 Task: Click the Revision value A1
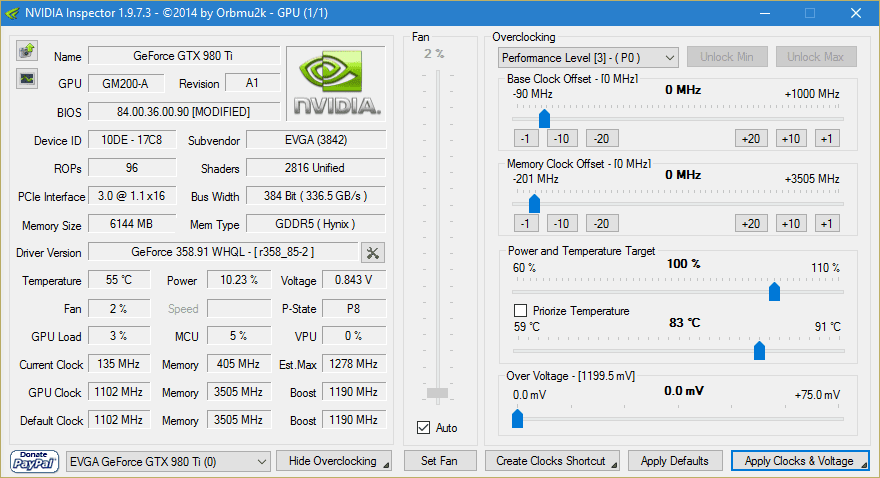[x=253, y=84]
